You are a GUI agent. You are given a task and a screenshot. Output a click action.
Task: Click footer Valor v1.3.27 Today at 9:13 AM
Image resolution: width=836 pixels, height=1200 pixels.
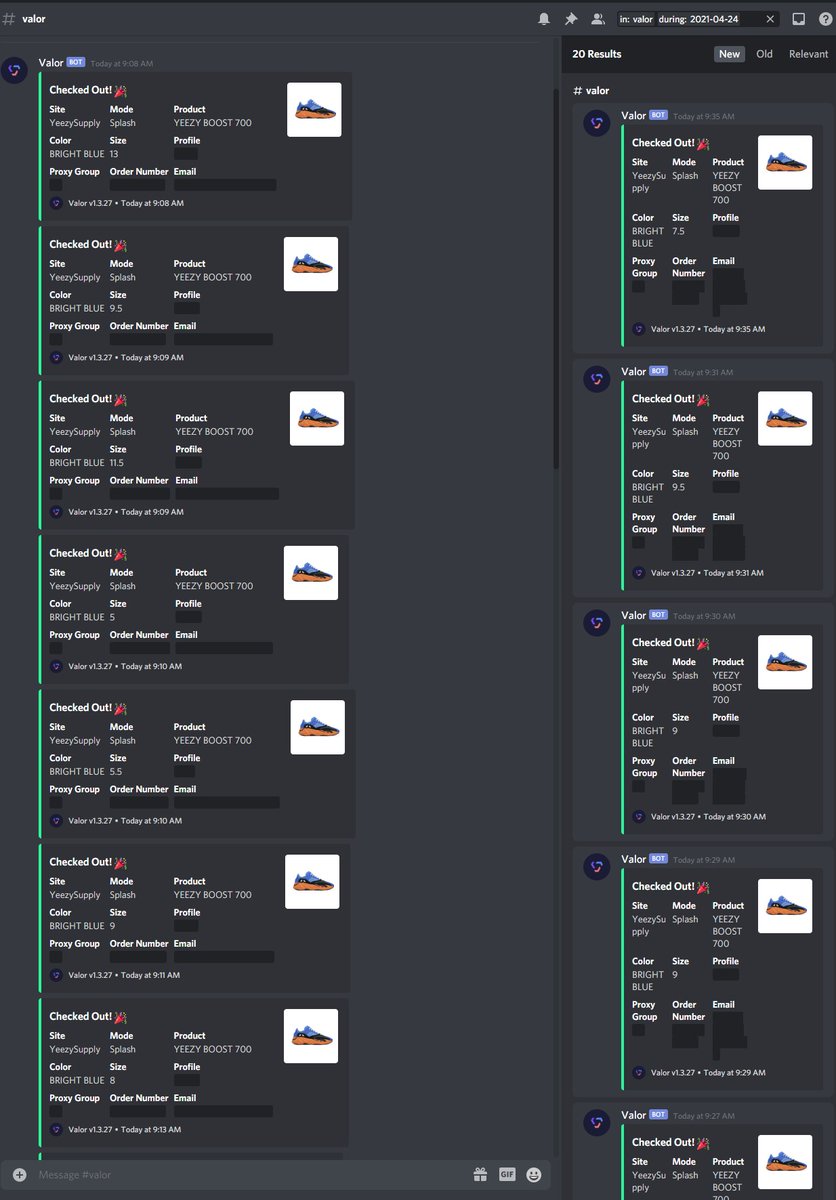pos(125,1129)
